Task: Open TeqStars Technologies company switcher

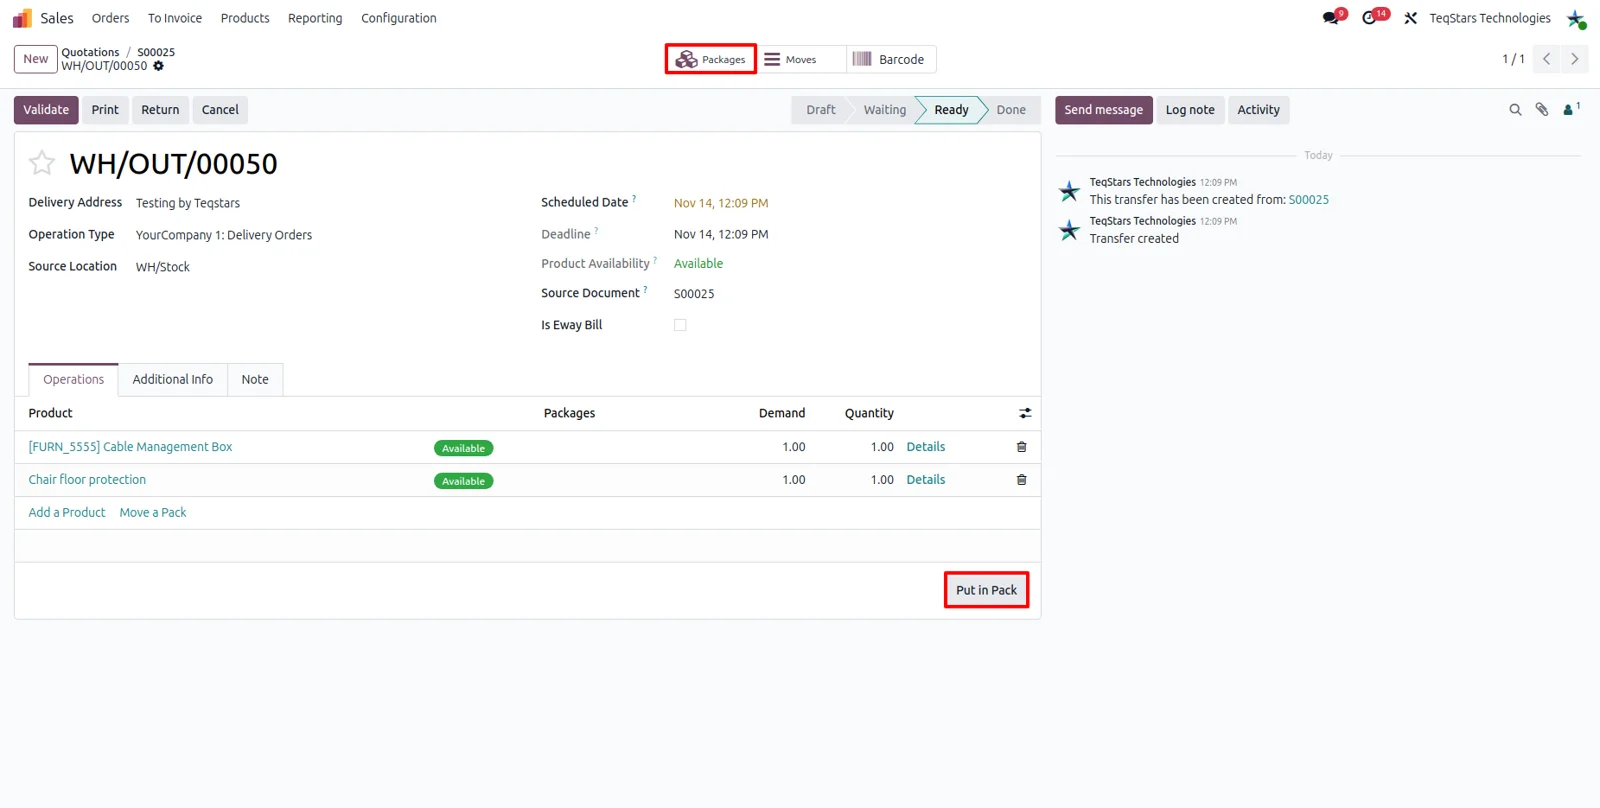Action: click(x=1490, y=18)
